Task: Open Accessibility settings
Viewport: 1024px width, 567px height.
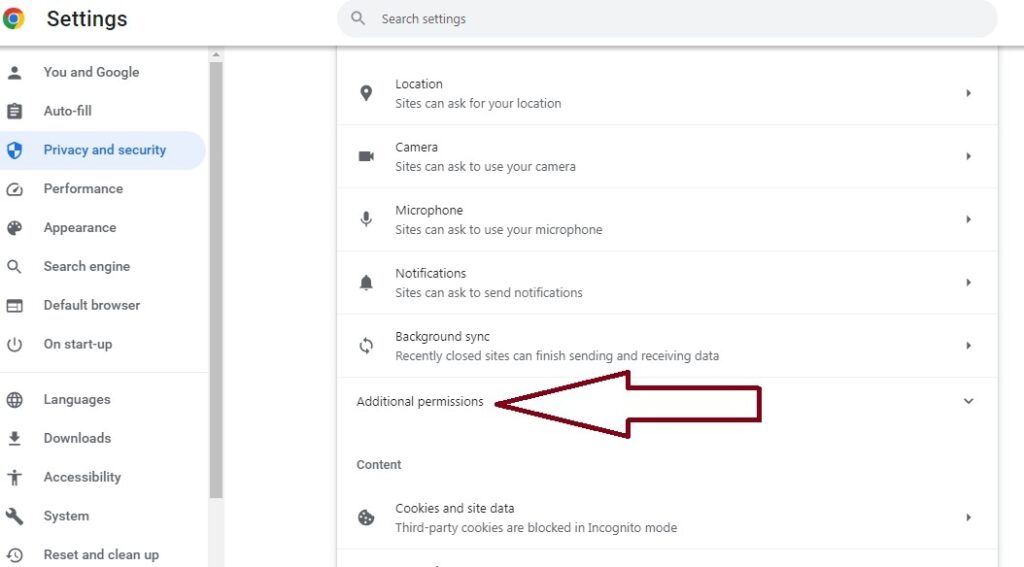Action: [103, 477]
